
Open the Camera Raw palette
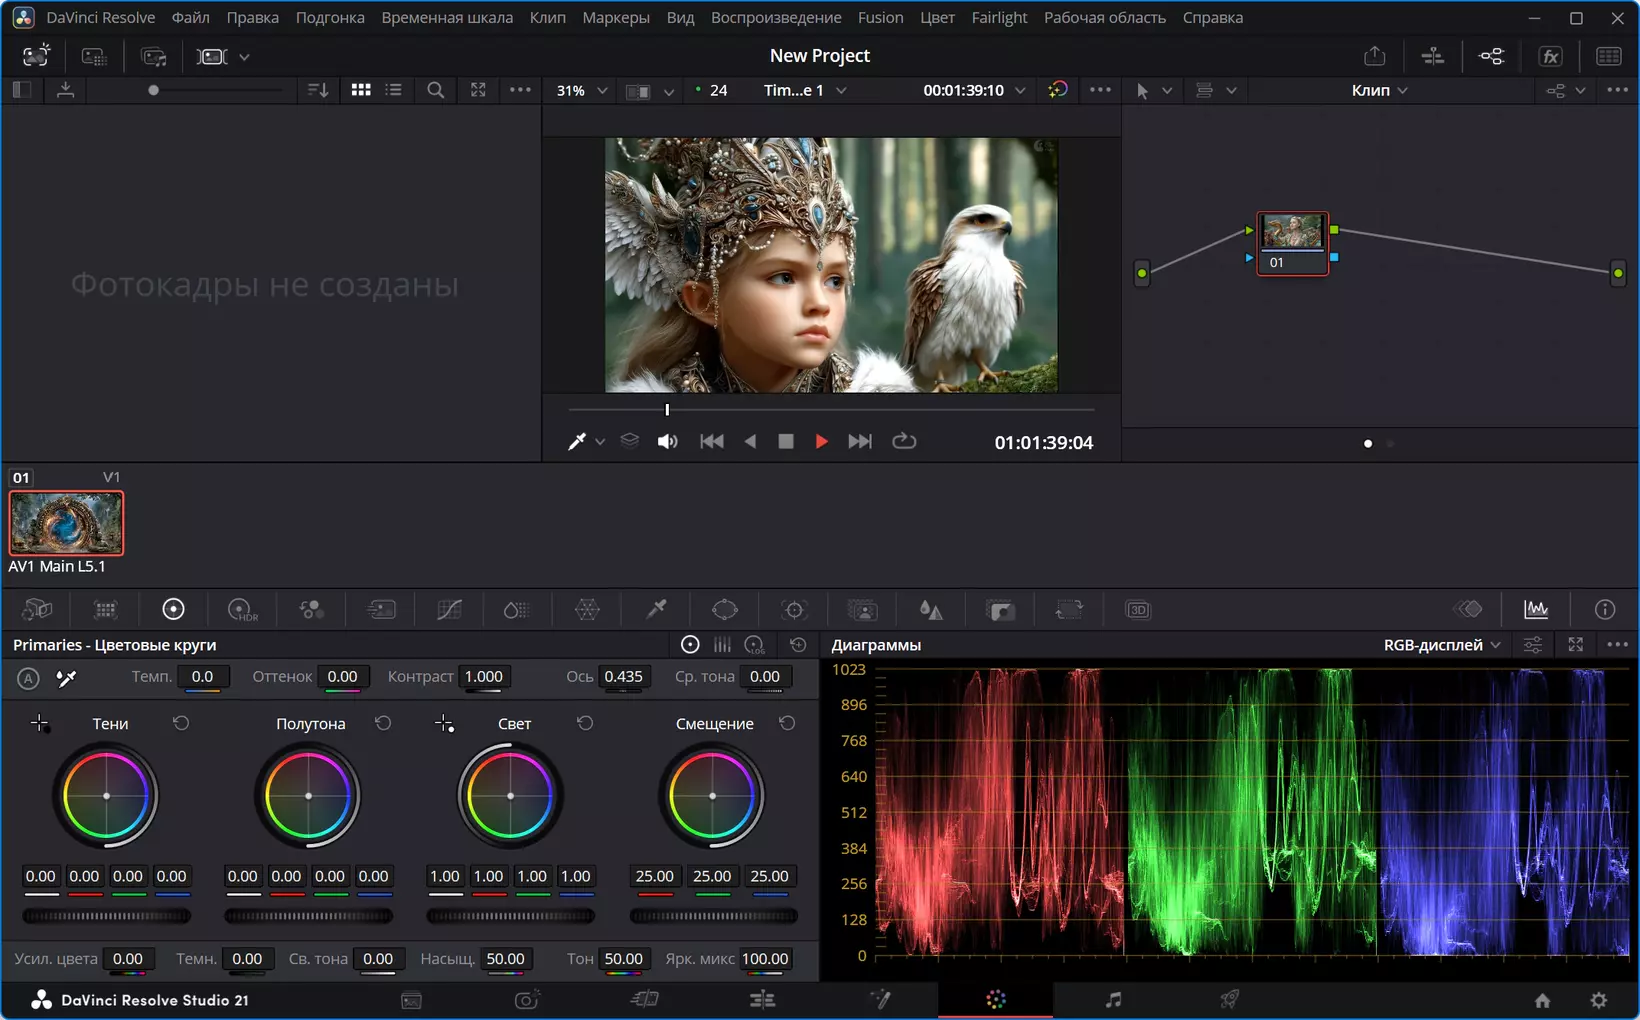coord(37,610)
